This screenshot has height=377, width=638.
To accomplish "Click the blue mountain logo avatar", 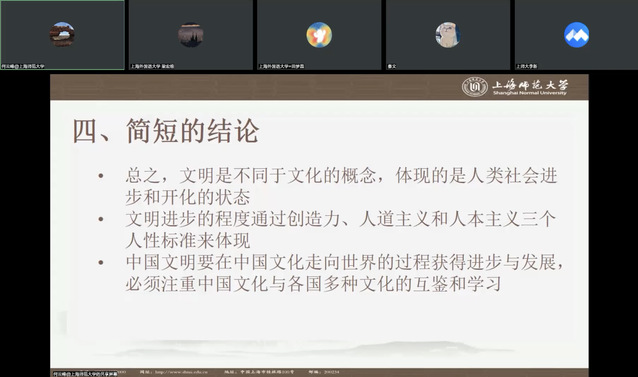I will point(577,35).
